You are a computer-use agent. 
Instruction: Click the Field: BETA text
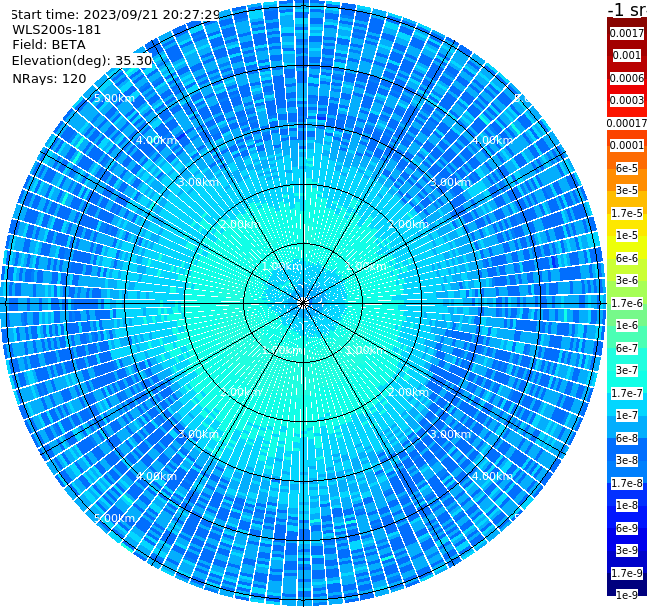[x=49, y=45]
